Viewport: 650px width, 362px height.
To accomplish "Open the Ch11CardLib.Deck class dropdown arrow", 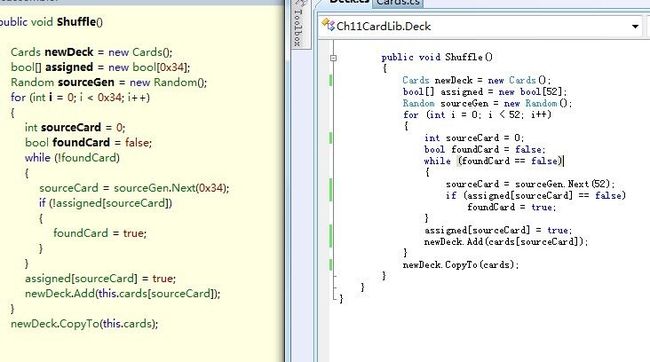I will point(635,27).
